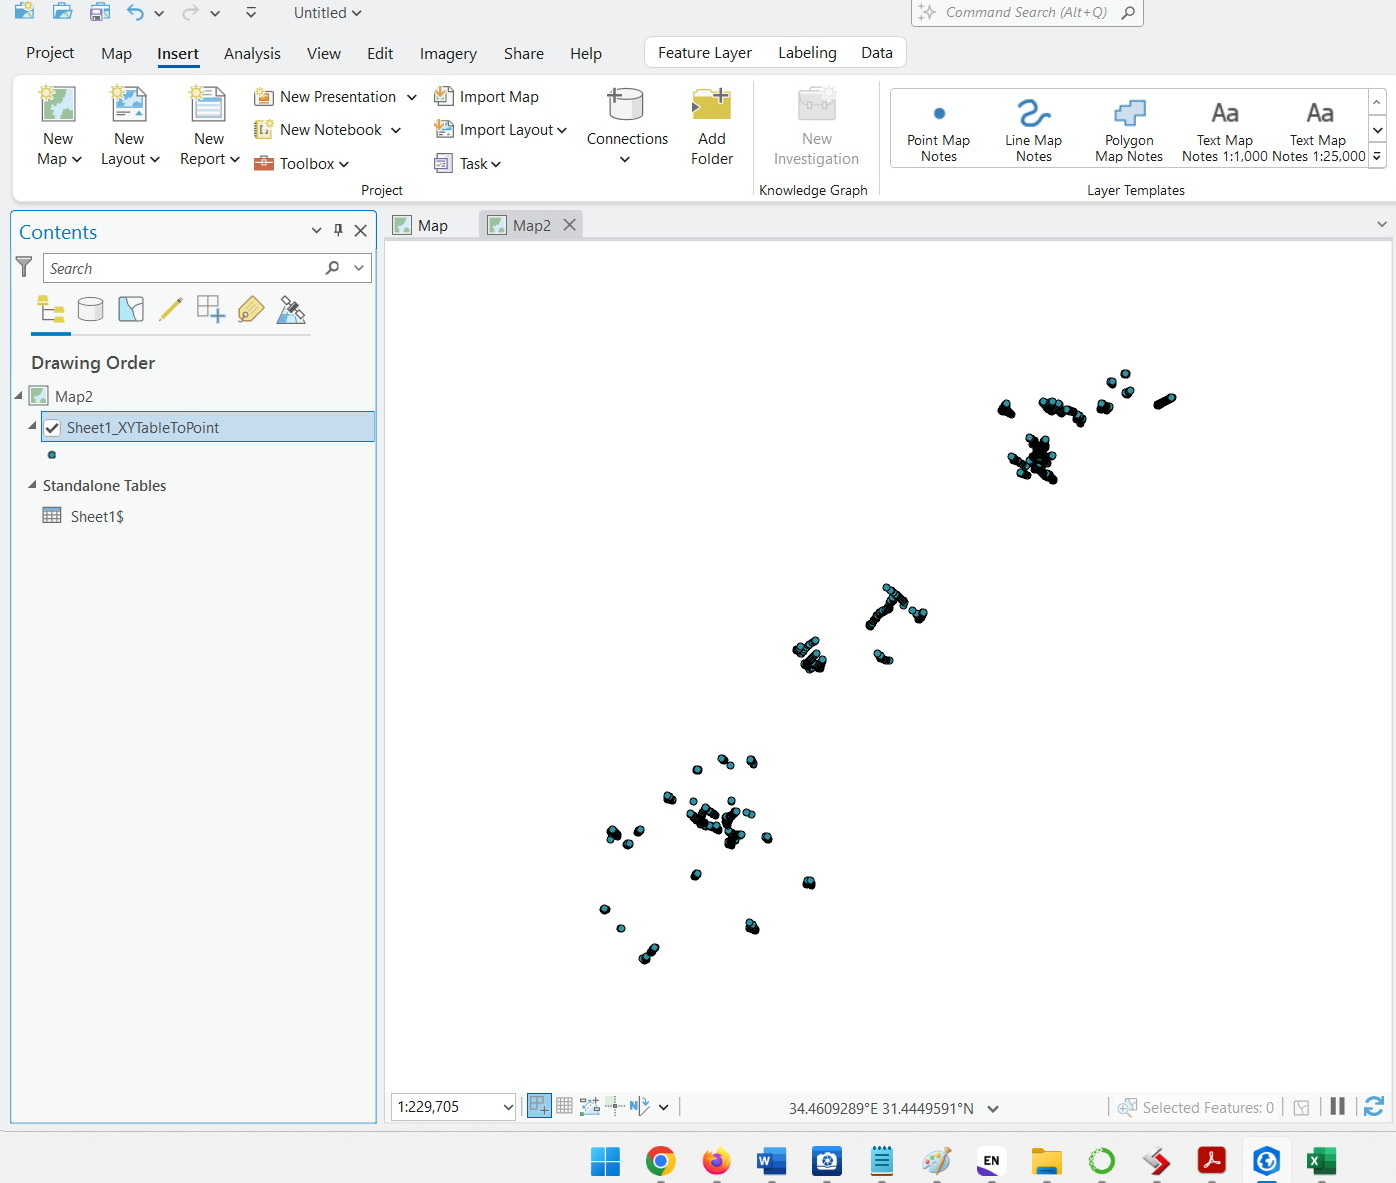
Task: Click the New Investigation knowledge graph button
Action: [x=816, y=125]
